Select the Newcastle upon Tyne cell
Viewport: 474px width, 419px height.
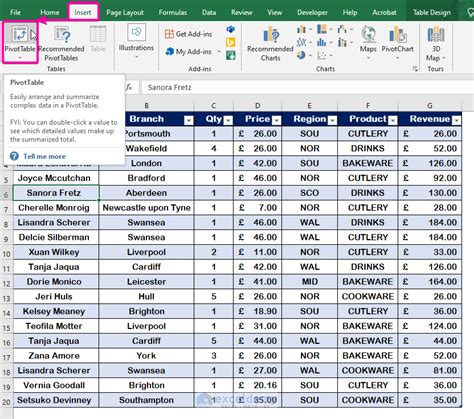146,208
